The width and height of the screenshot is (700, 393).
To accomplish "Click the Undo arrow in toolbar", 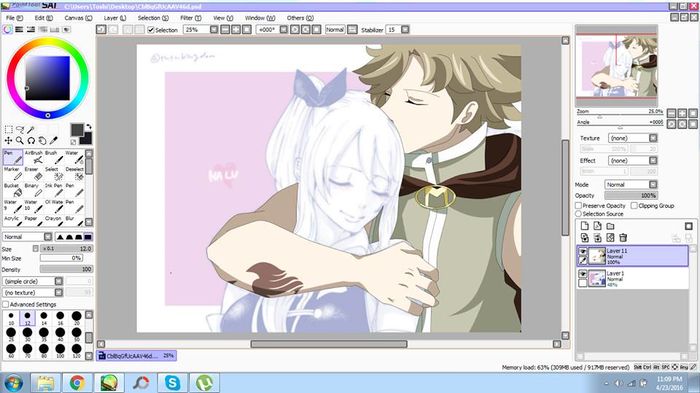I will pyautogui.click(x=101, y=29).
